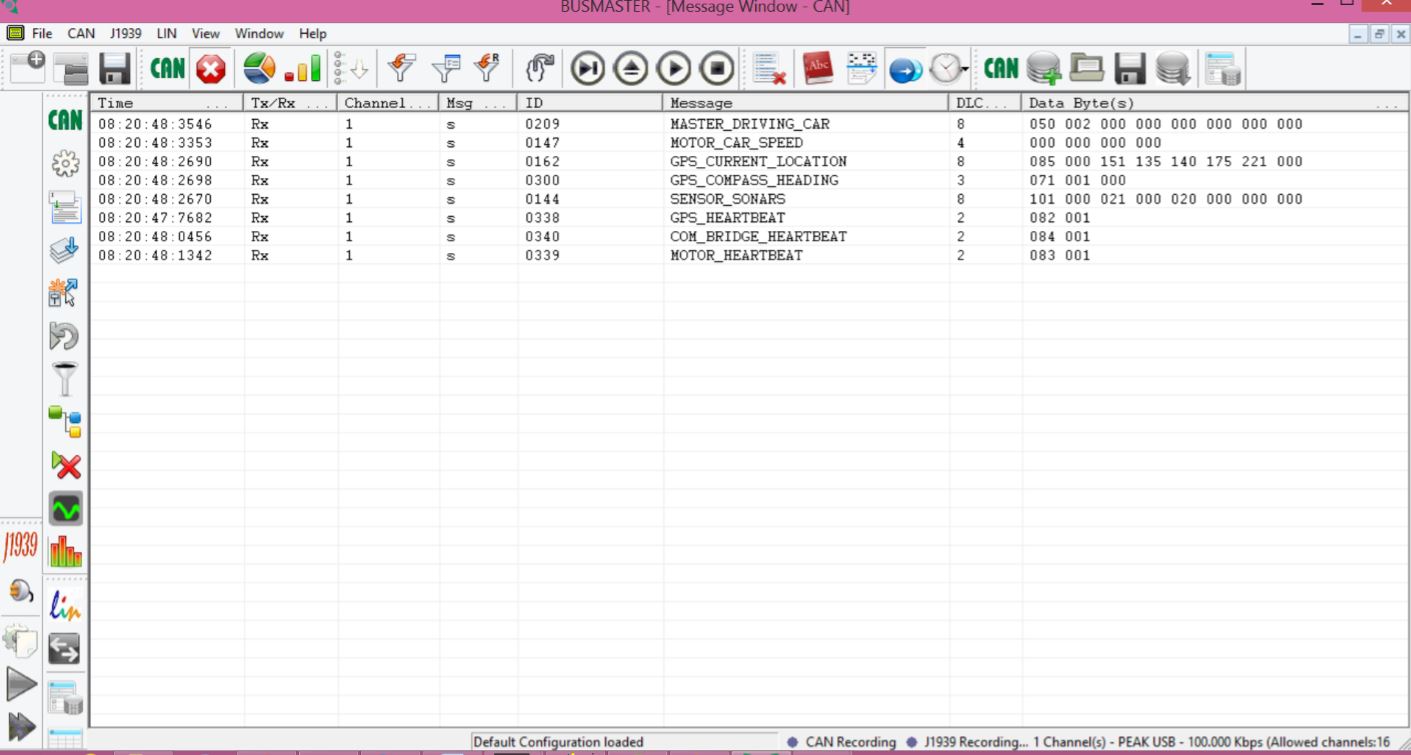
Task: Select the GPS_CURRENT_LOCATION message text
Action: 758,161
